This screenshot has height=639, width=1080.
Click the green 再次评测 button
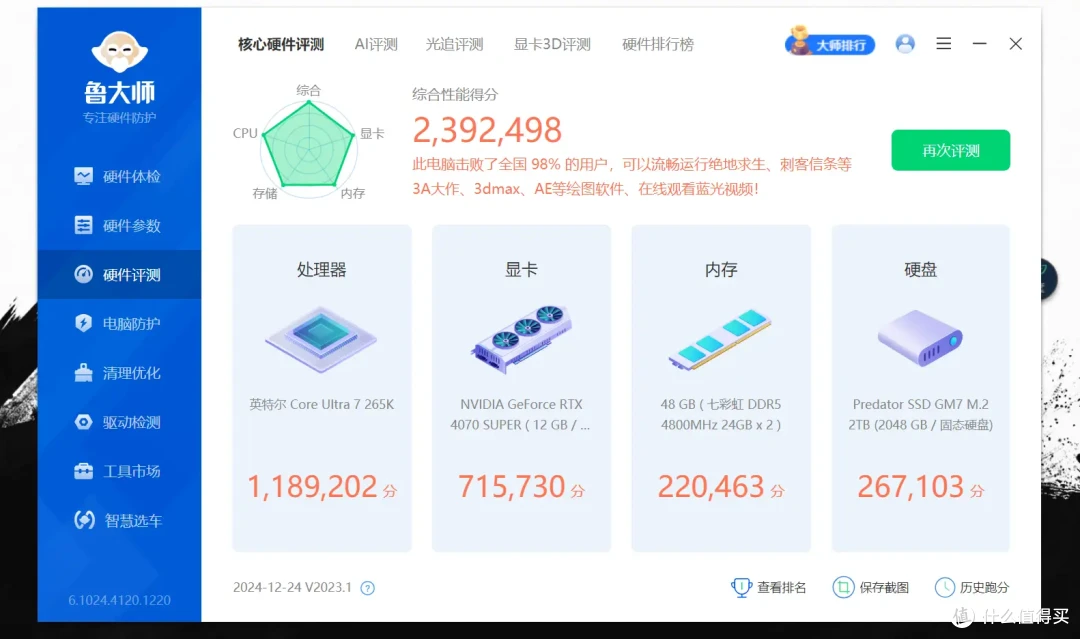pyautogui.click(x=951, y=150)
